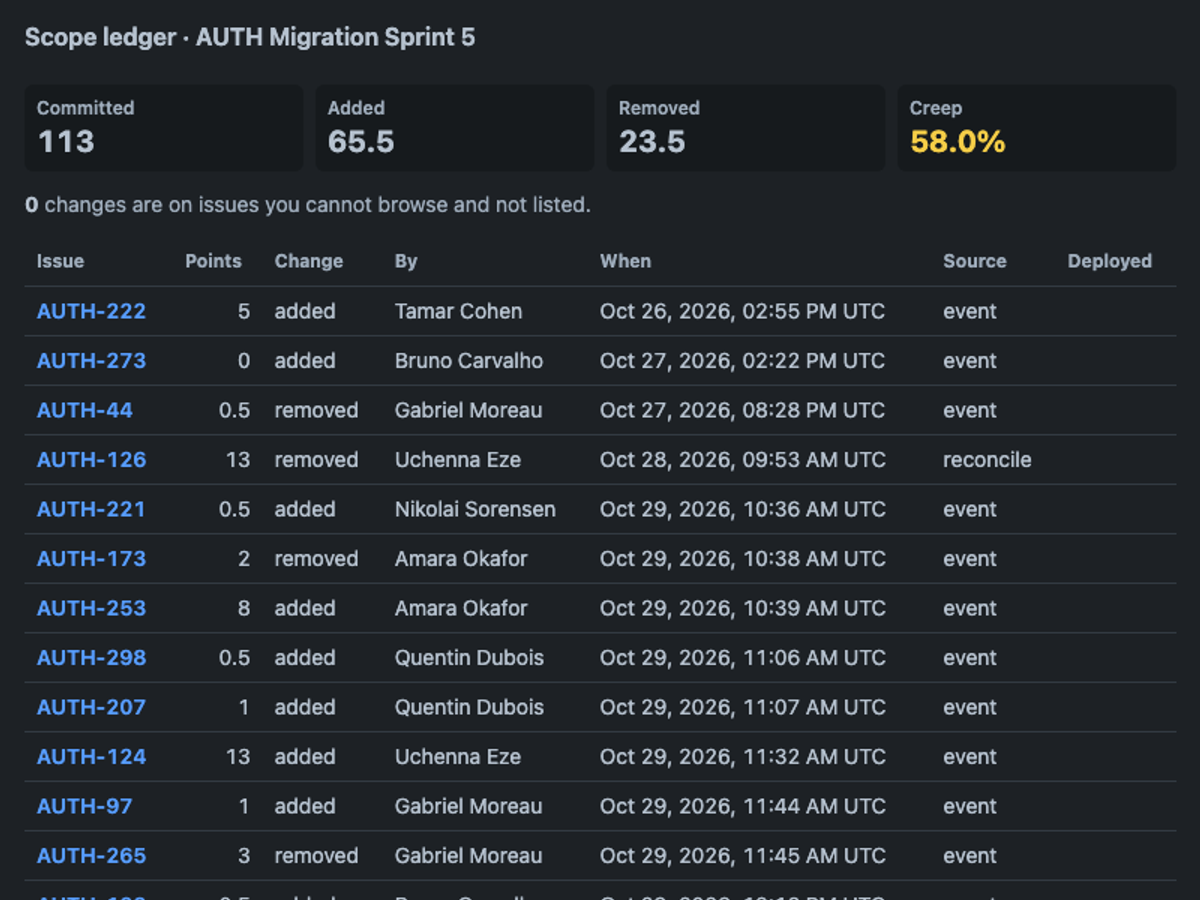Click the 'reconcile' source value
The image size is (1200, 900).
click(x=987, y=460)
